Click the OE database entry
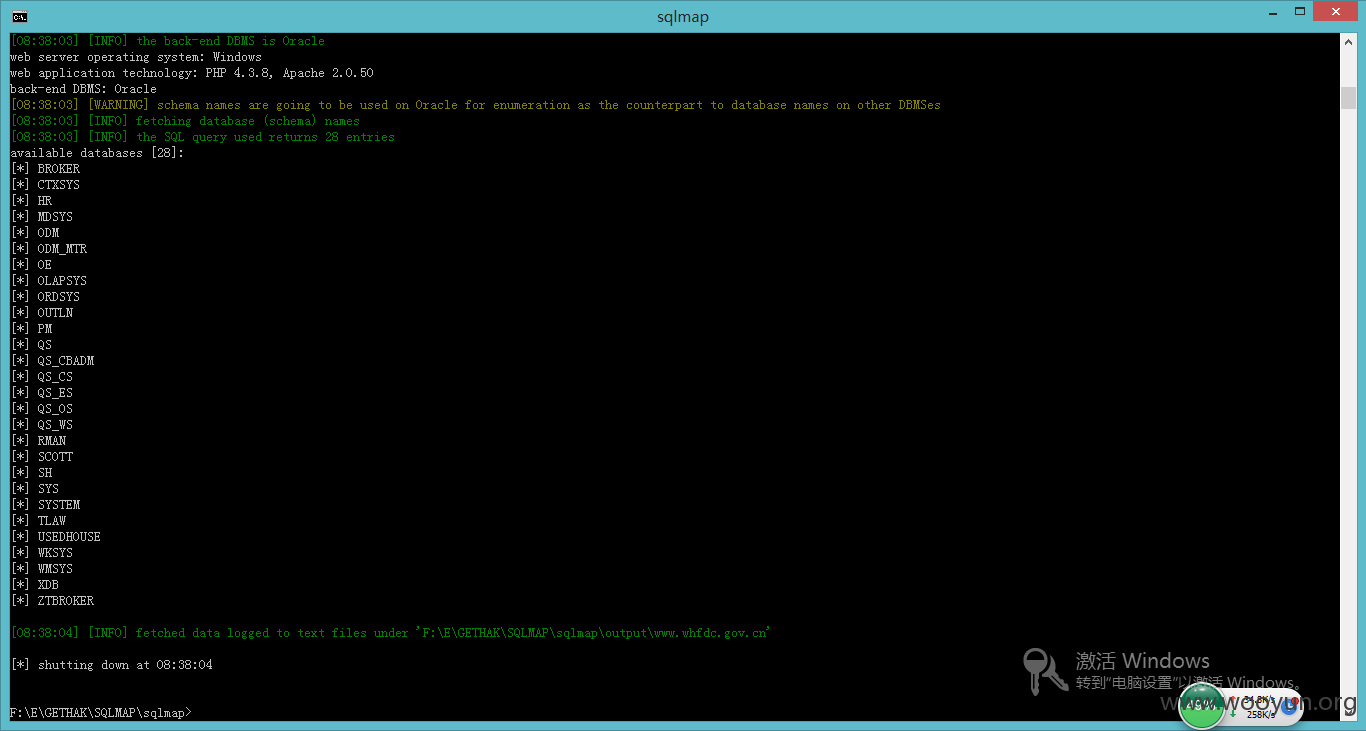Image resolution: width=1366 pixels, height=731 pixels. pyautogui.click(x=31, y=265)
